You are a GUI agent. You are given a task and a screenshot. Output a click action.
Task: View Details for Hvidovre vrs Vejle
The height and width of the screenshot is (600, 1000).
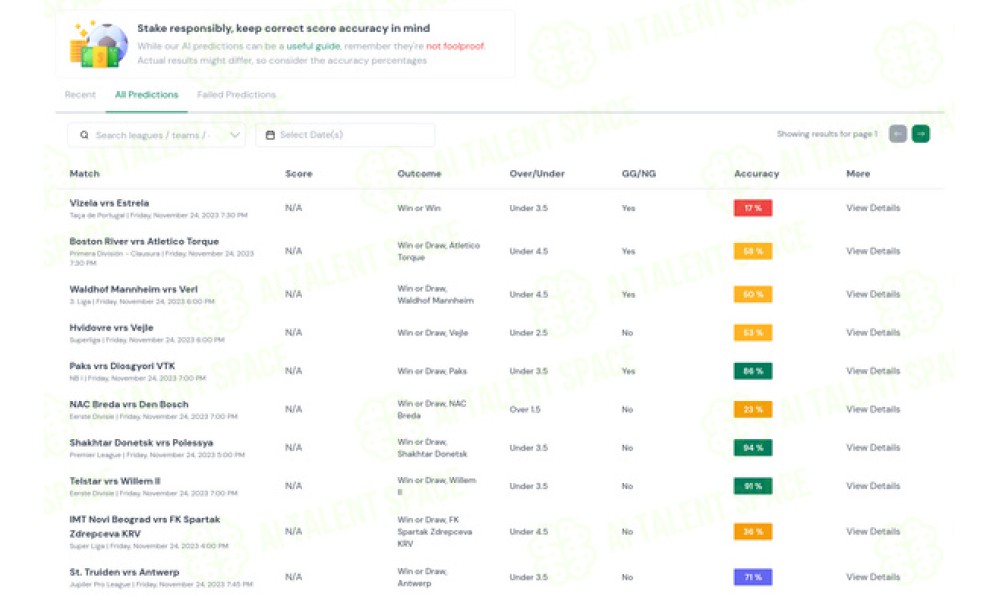[873, 333]
